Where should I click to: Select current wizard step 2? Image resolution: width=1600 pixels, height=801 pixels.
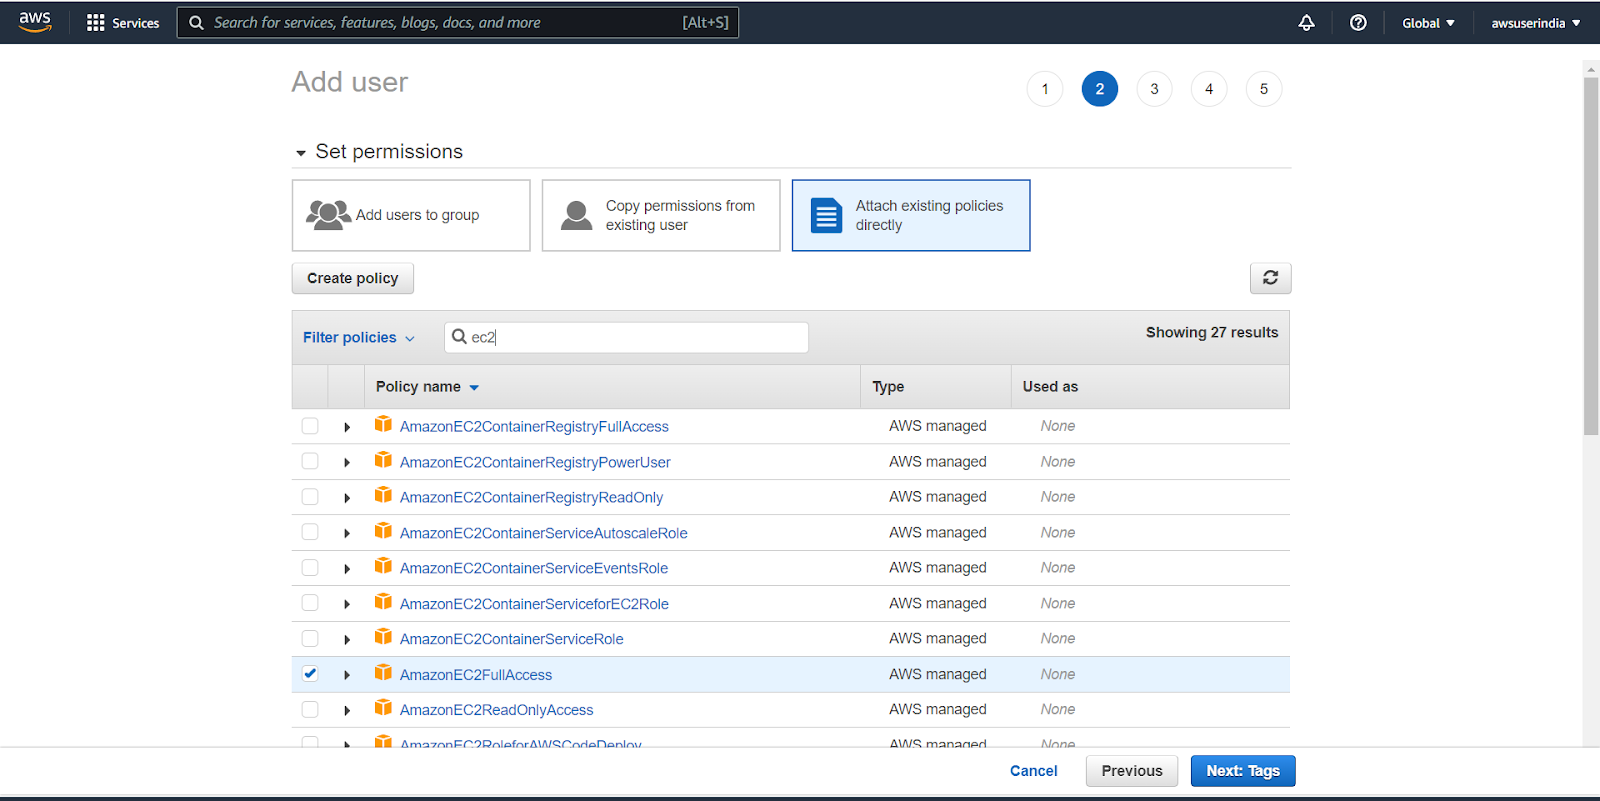(1100, 89)
